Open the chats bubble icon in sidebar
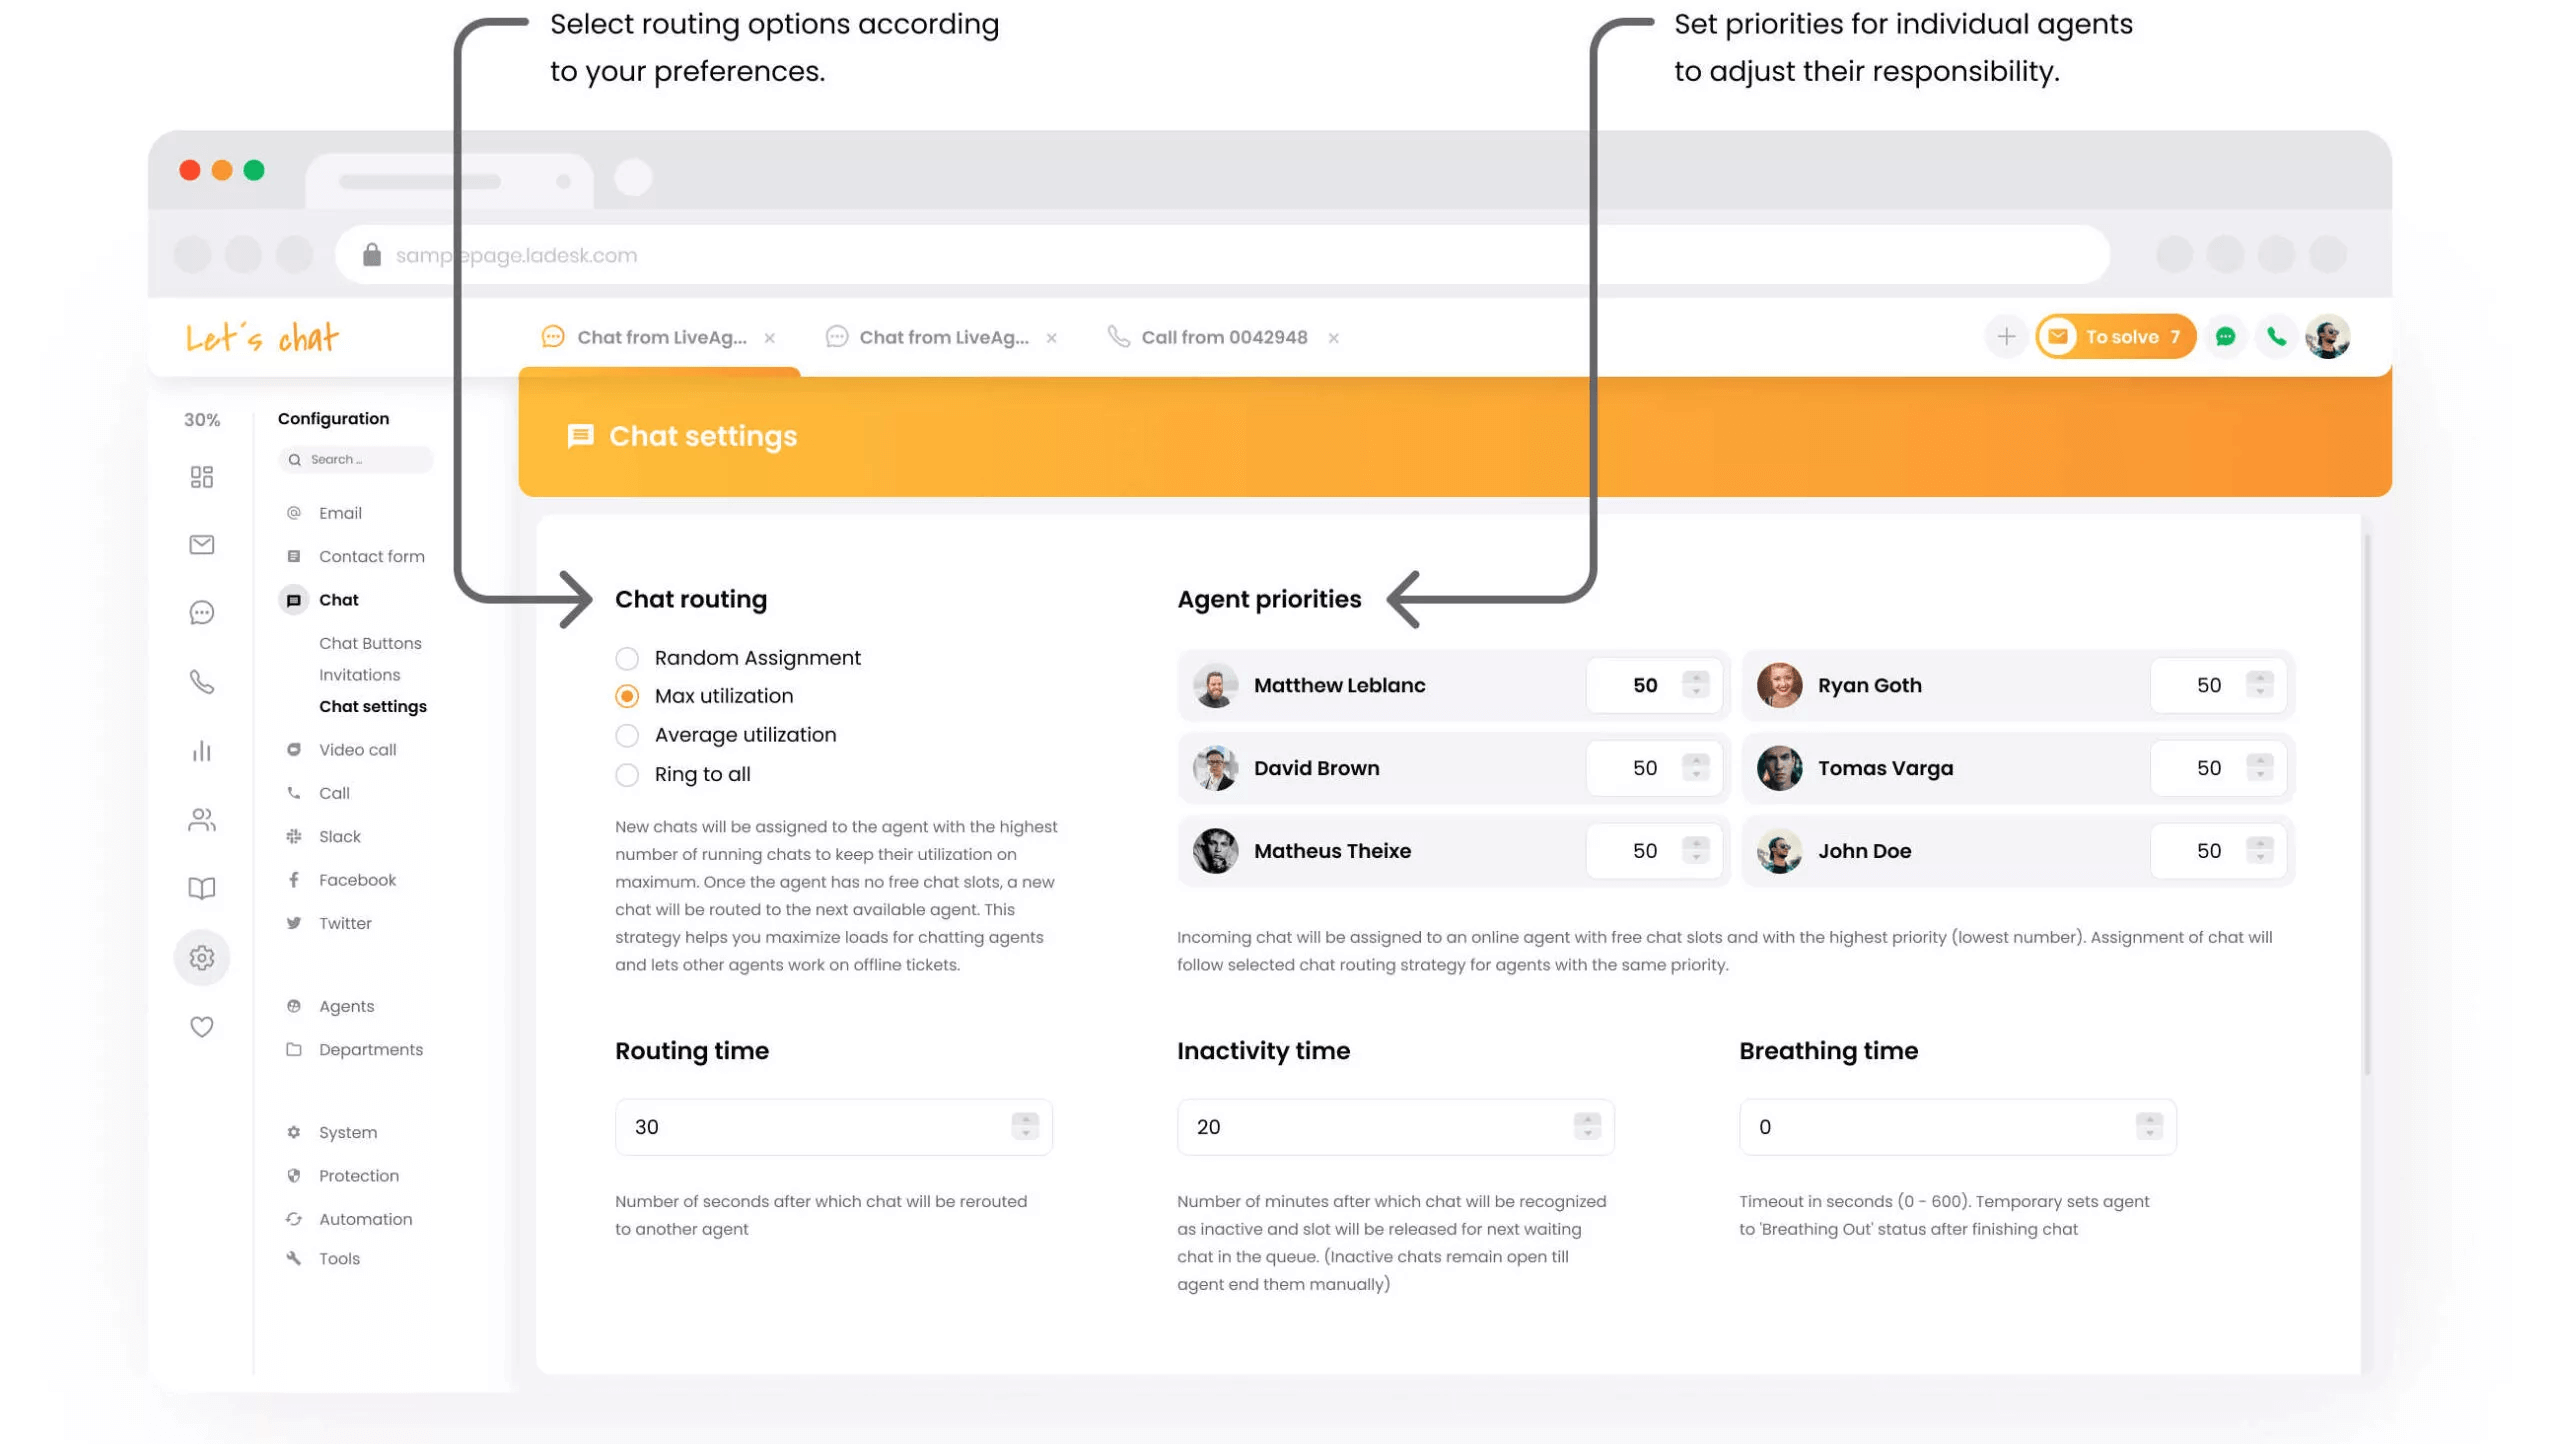Image resolution: width=2560 pixels, height=1444 pixels. (x=201, y=613)
